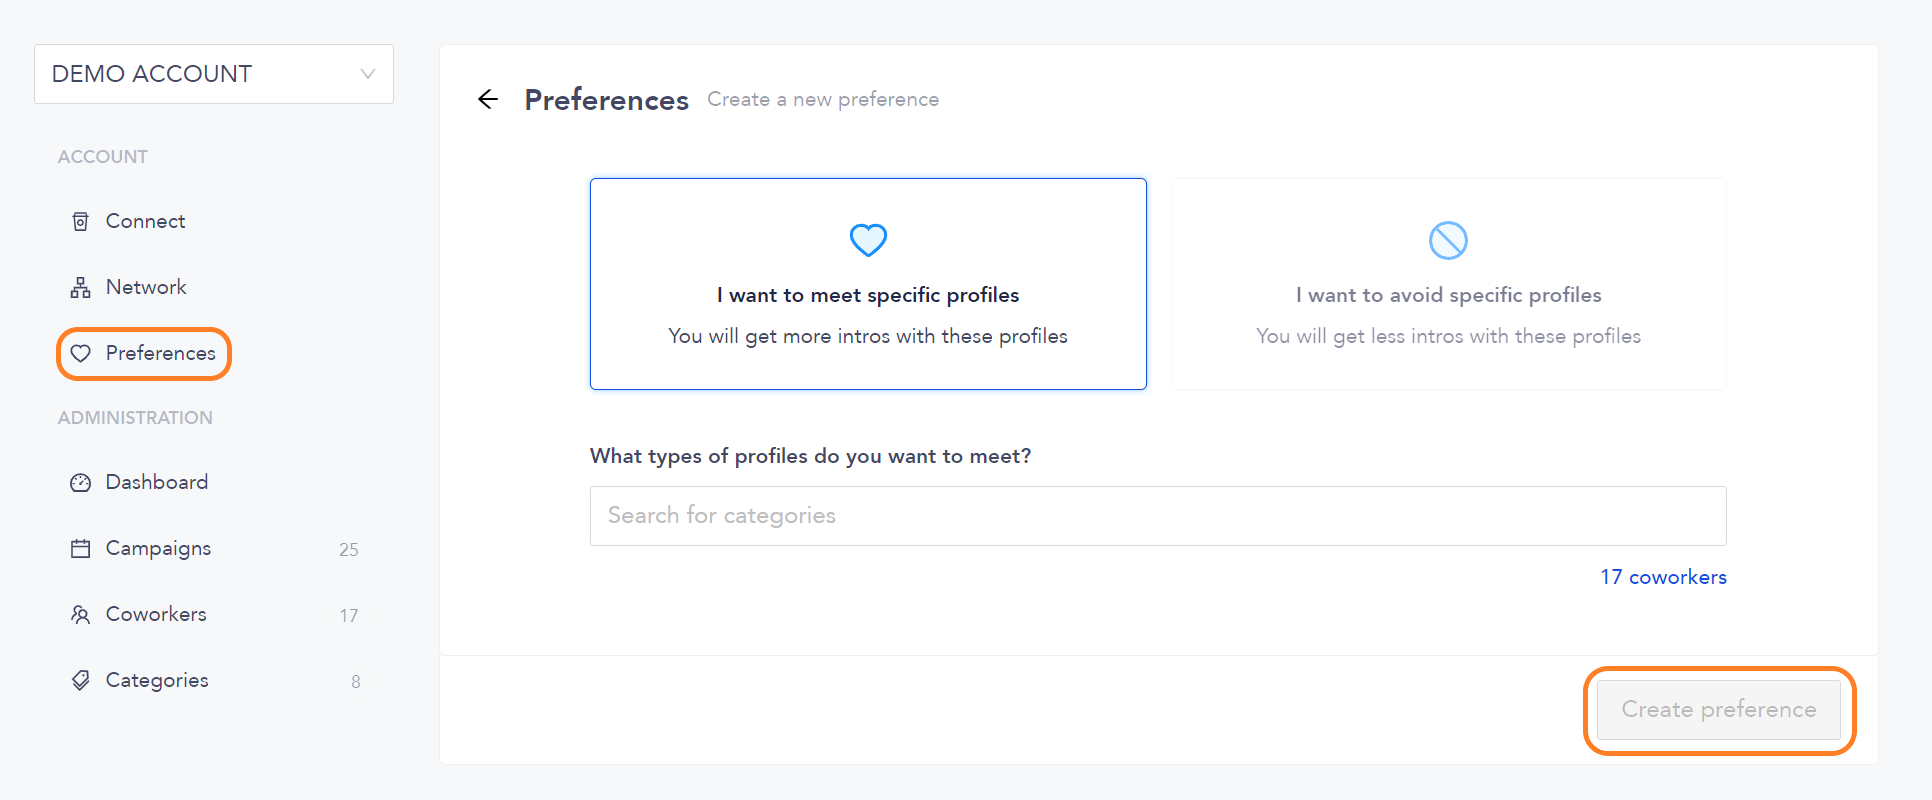1932x800 pixels.
Task: Open the Network menu item
Action: pos(145,287)
